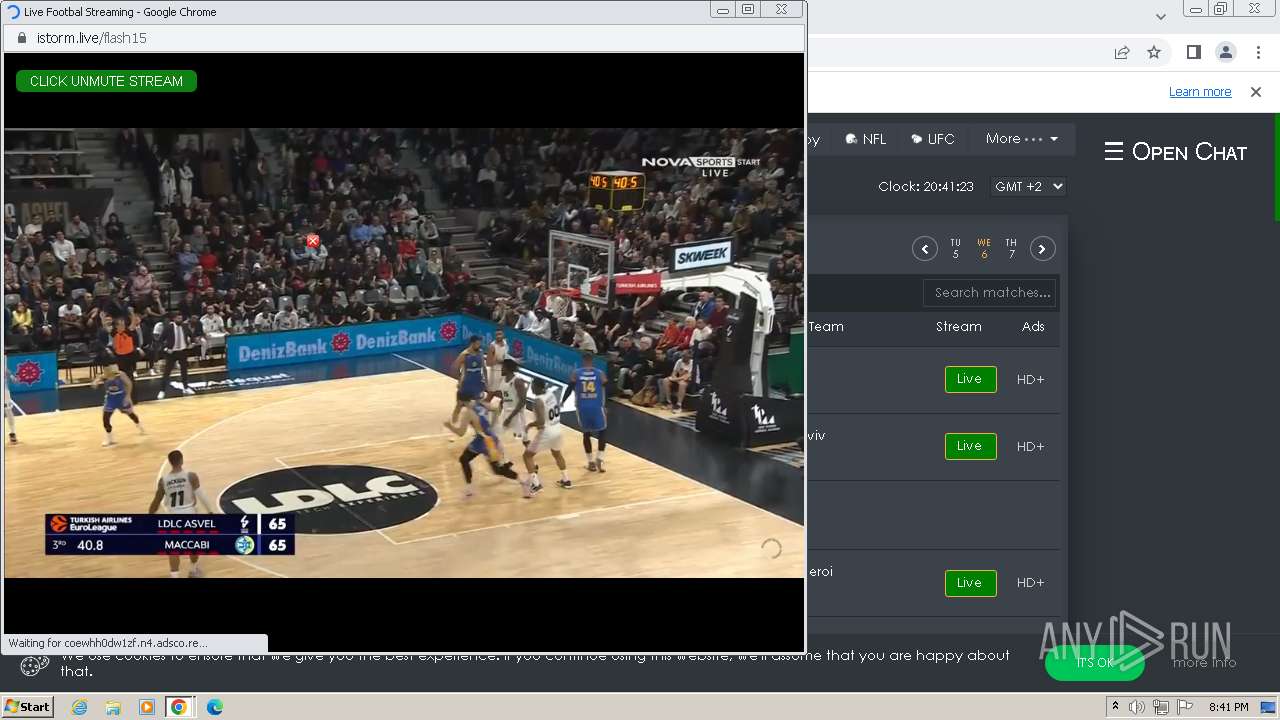Select Thursday 7 in date picker
Viewport: 1280px width, 720px height.
[1011, 249]
